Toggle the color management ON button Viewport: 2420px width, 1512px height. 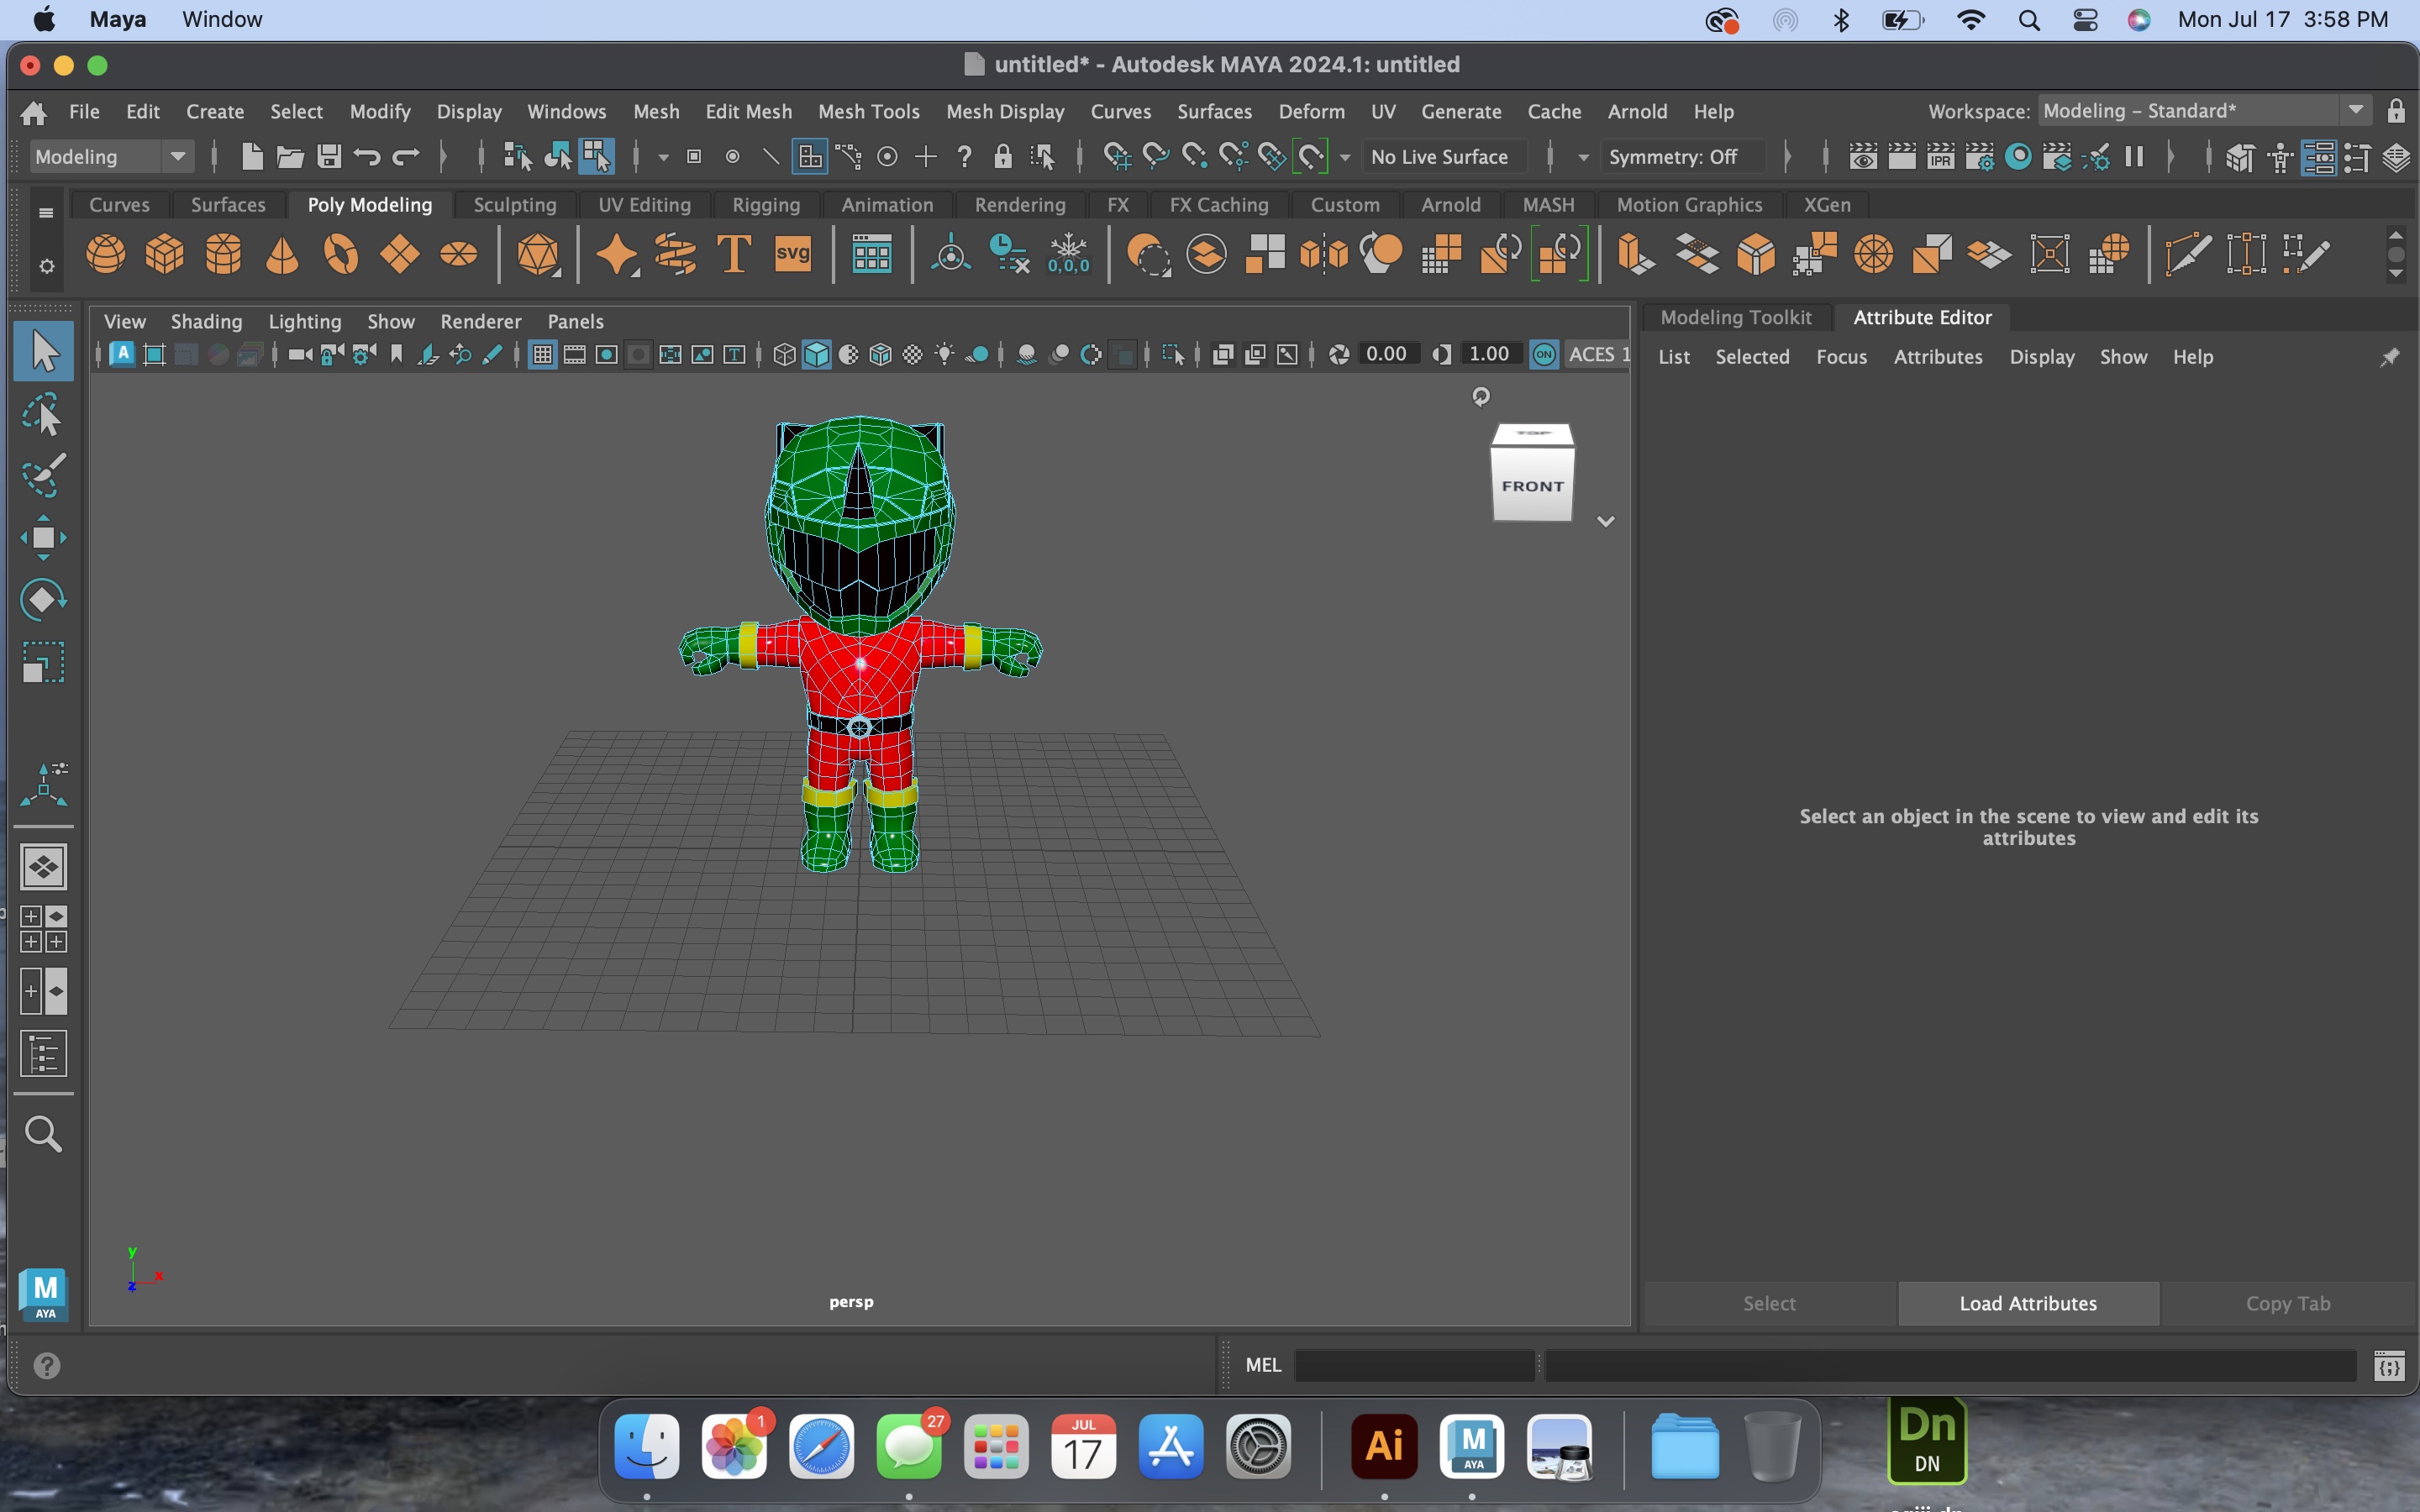(1544, 354)
